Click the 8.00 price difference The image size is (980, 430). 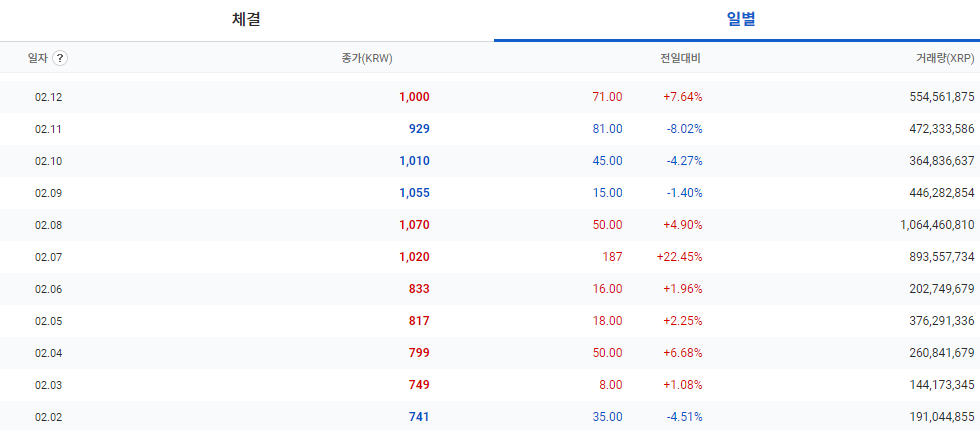tap(610, 384)
